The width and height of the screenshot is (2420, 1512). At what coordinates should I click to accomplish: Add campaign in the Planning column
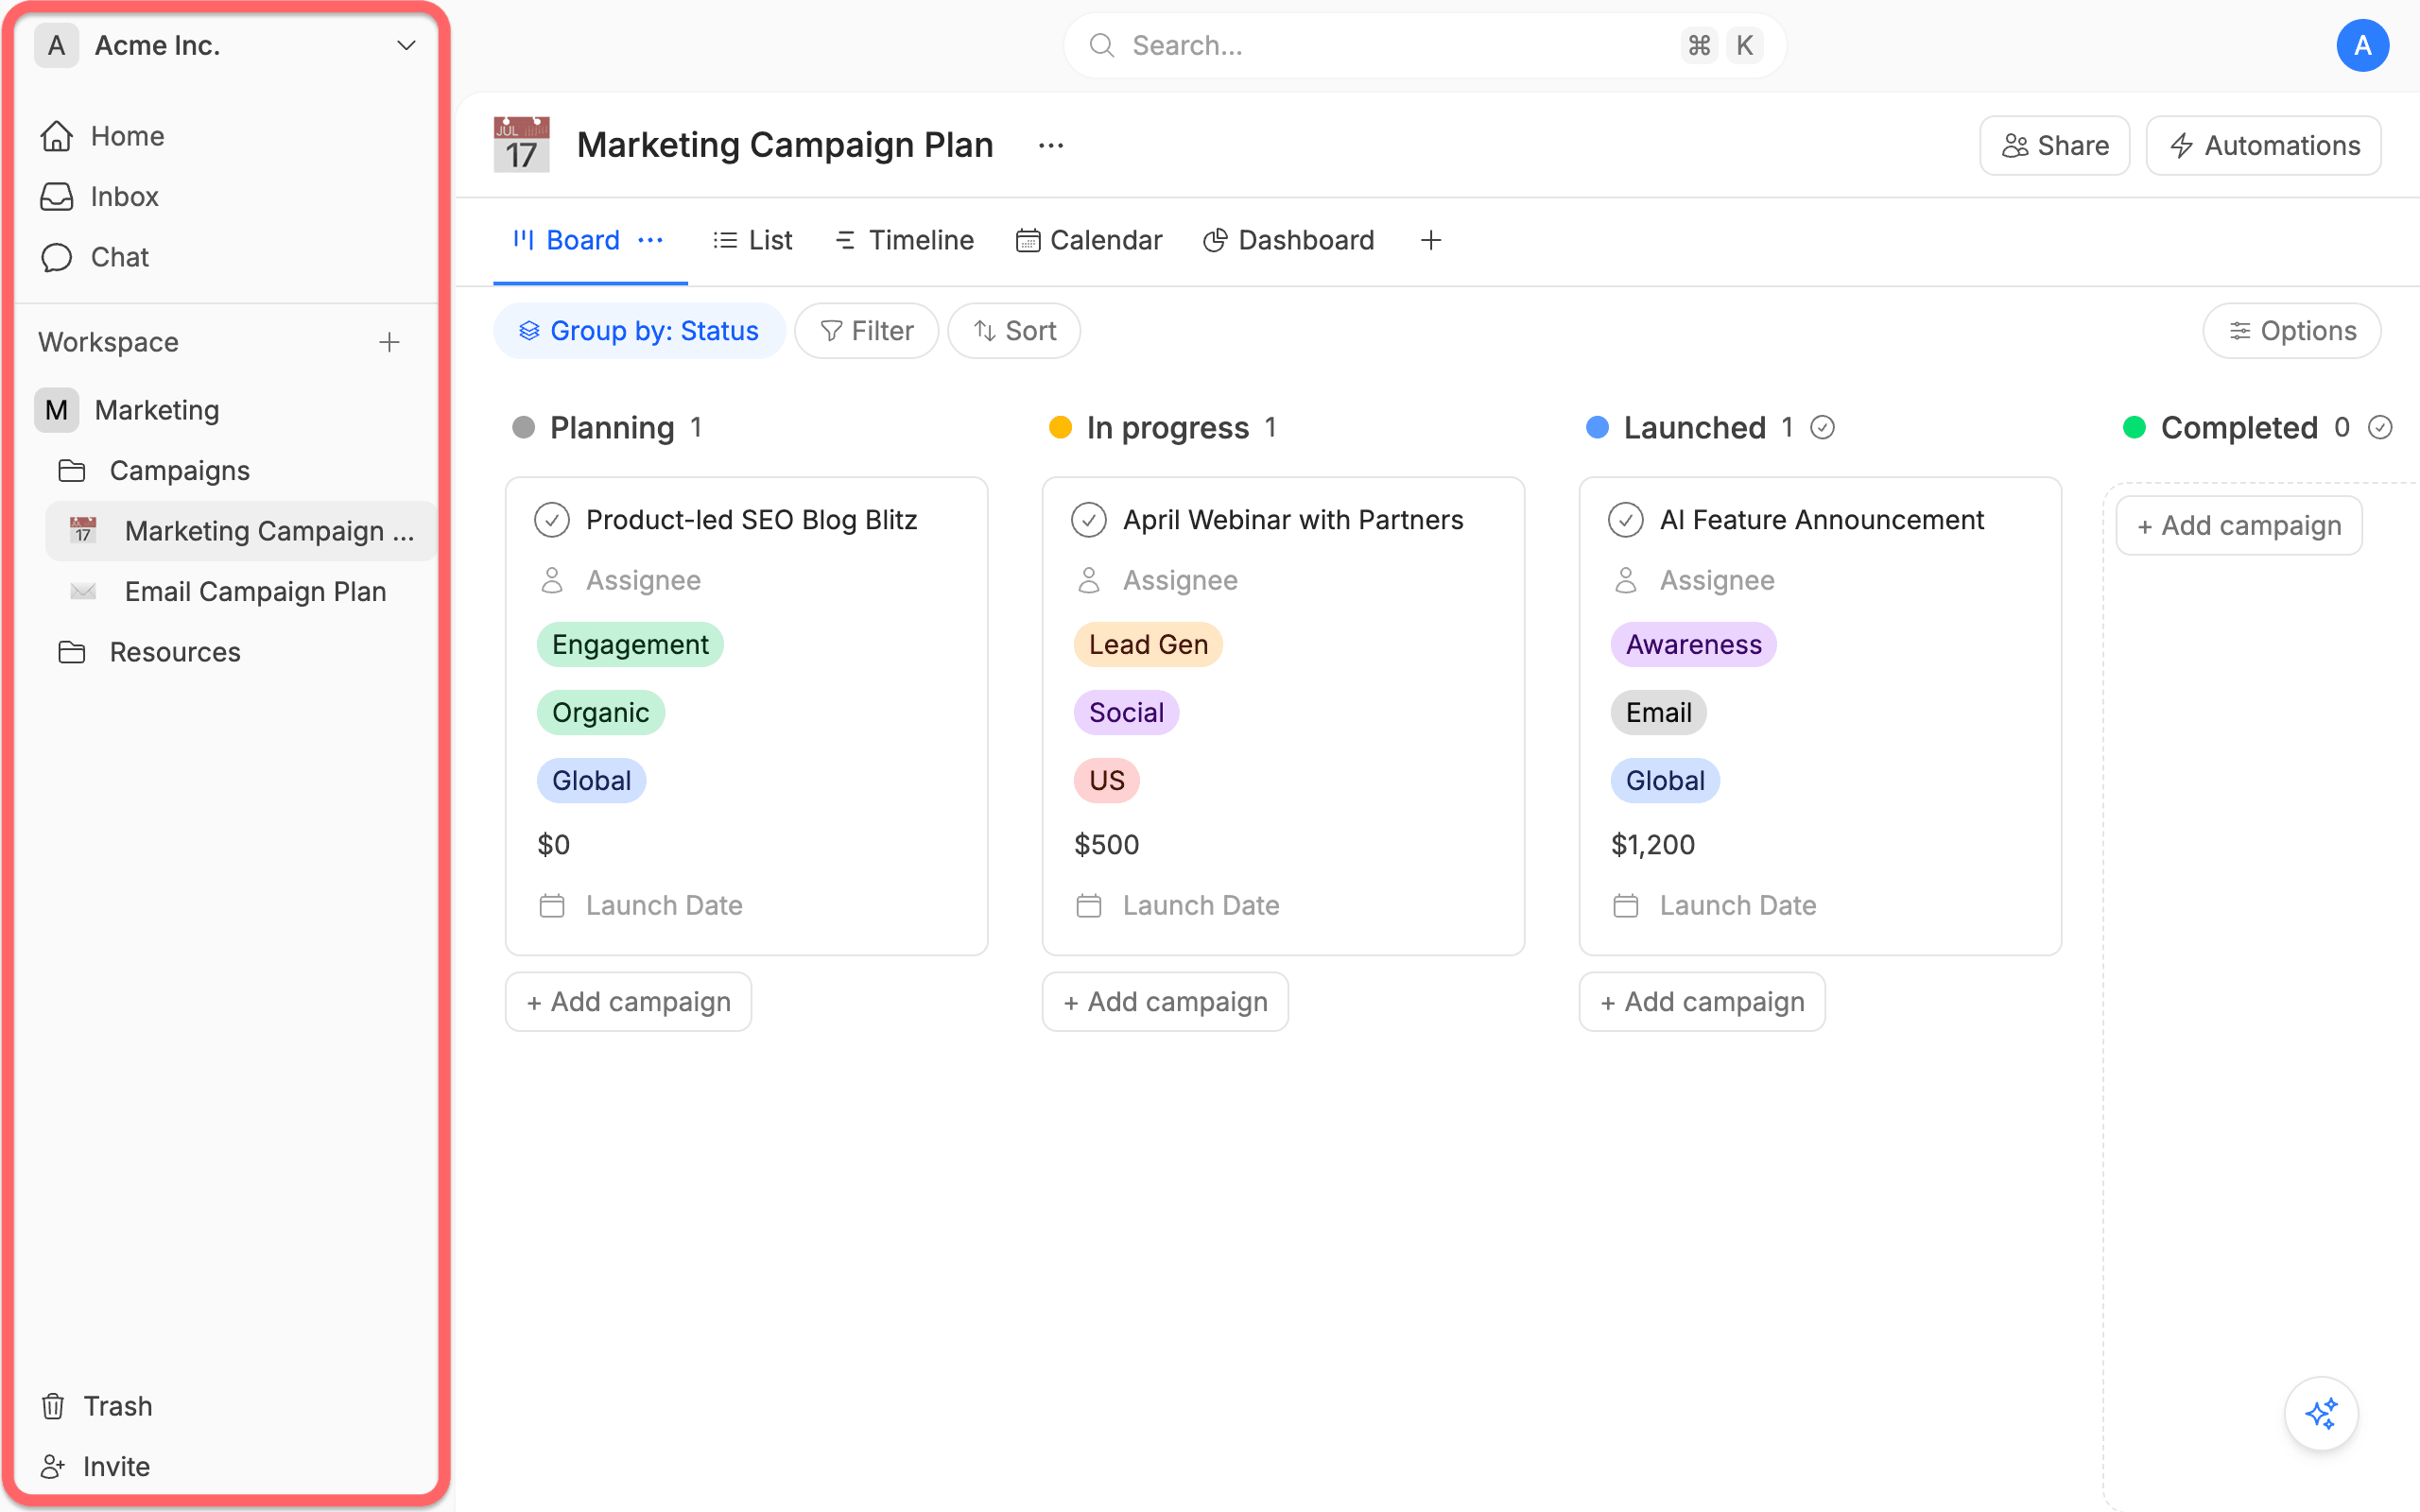628,1001
